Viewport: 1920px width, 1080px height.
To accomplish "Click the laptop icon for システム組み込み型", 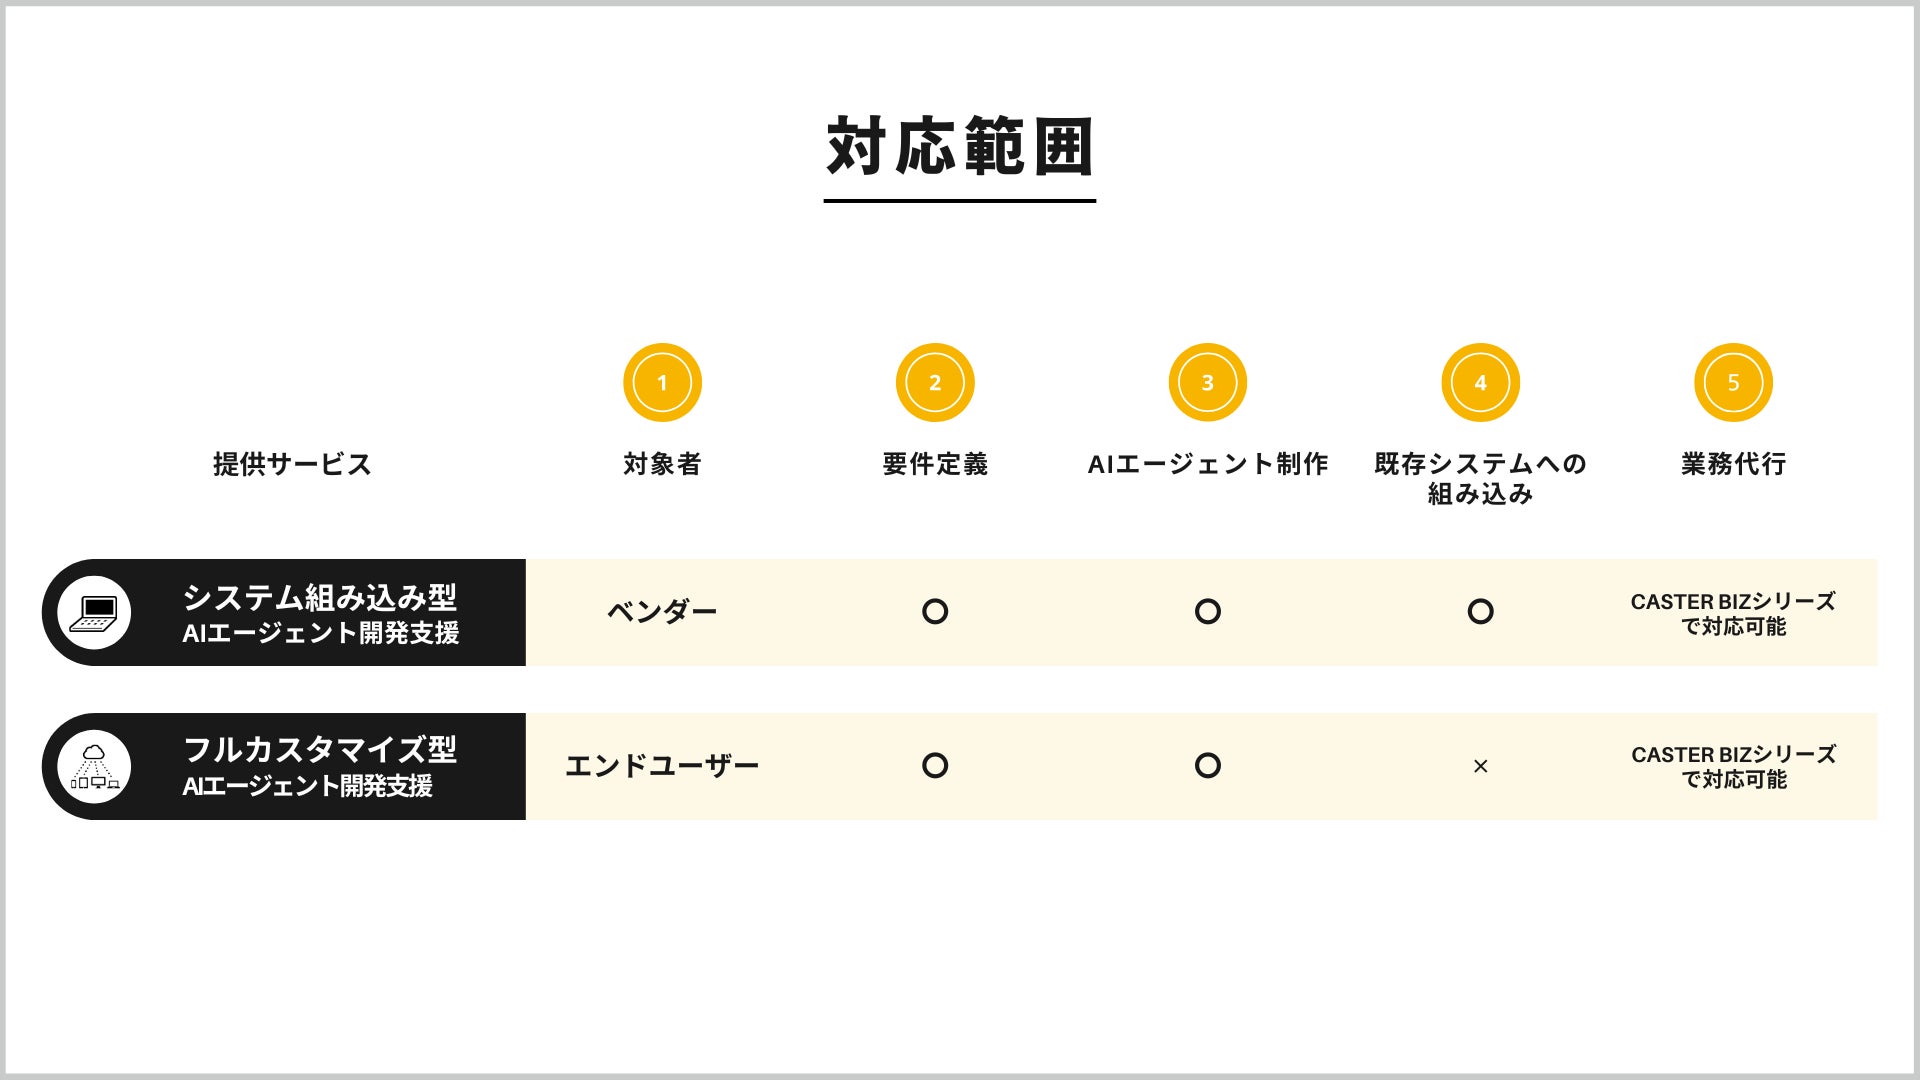I will pyautogui.click(x=94, y=612).
